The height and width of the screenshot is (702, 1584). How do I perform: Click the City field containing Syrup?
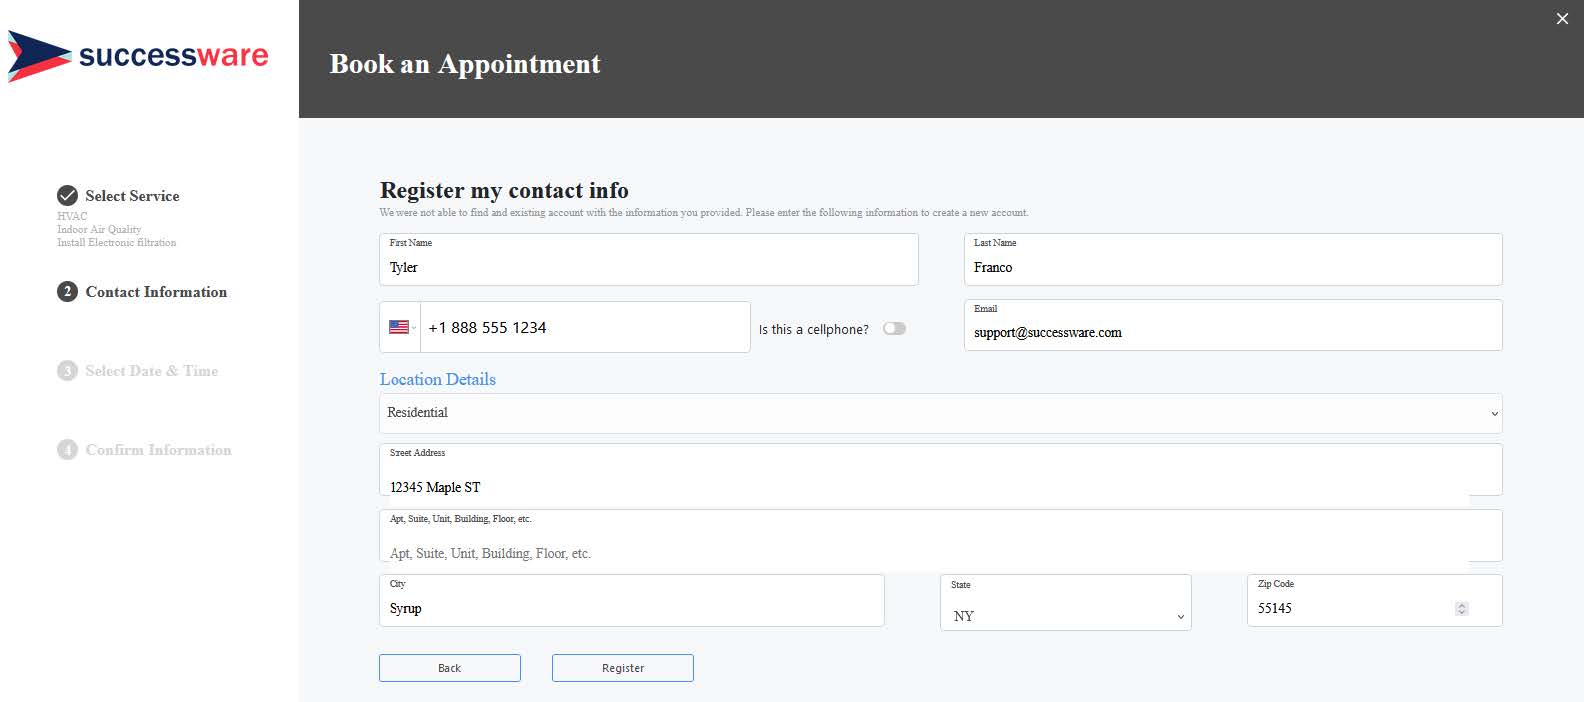pos(632,600)
